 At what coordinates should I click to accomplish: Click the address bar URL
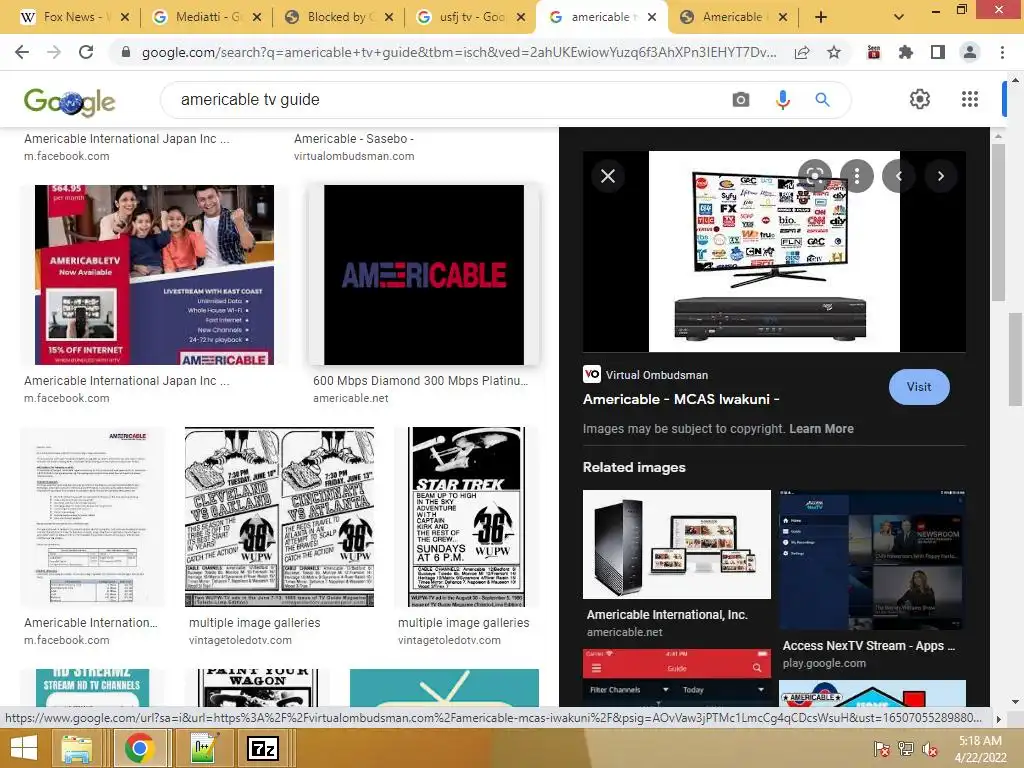(458, 52)
